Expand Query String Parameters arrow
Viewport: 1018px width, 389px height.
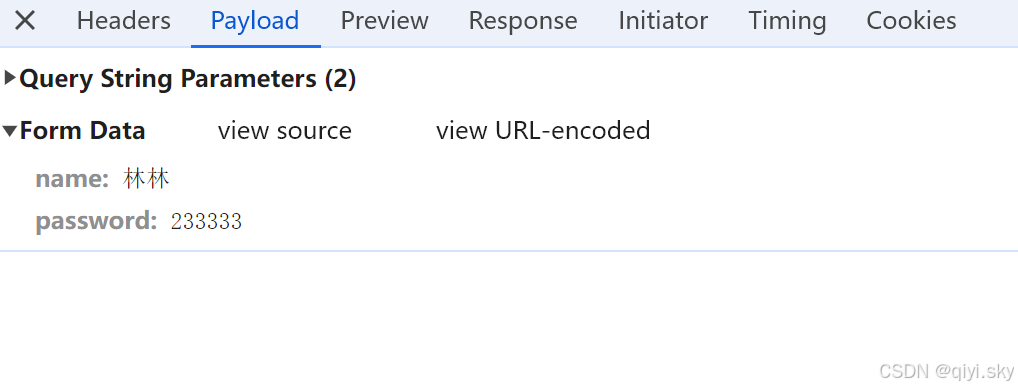click(10, 79)
